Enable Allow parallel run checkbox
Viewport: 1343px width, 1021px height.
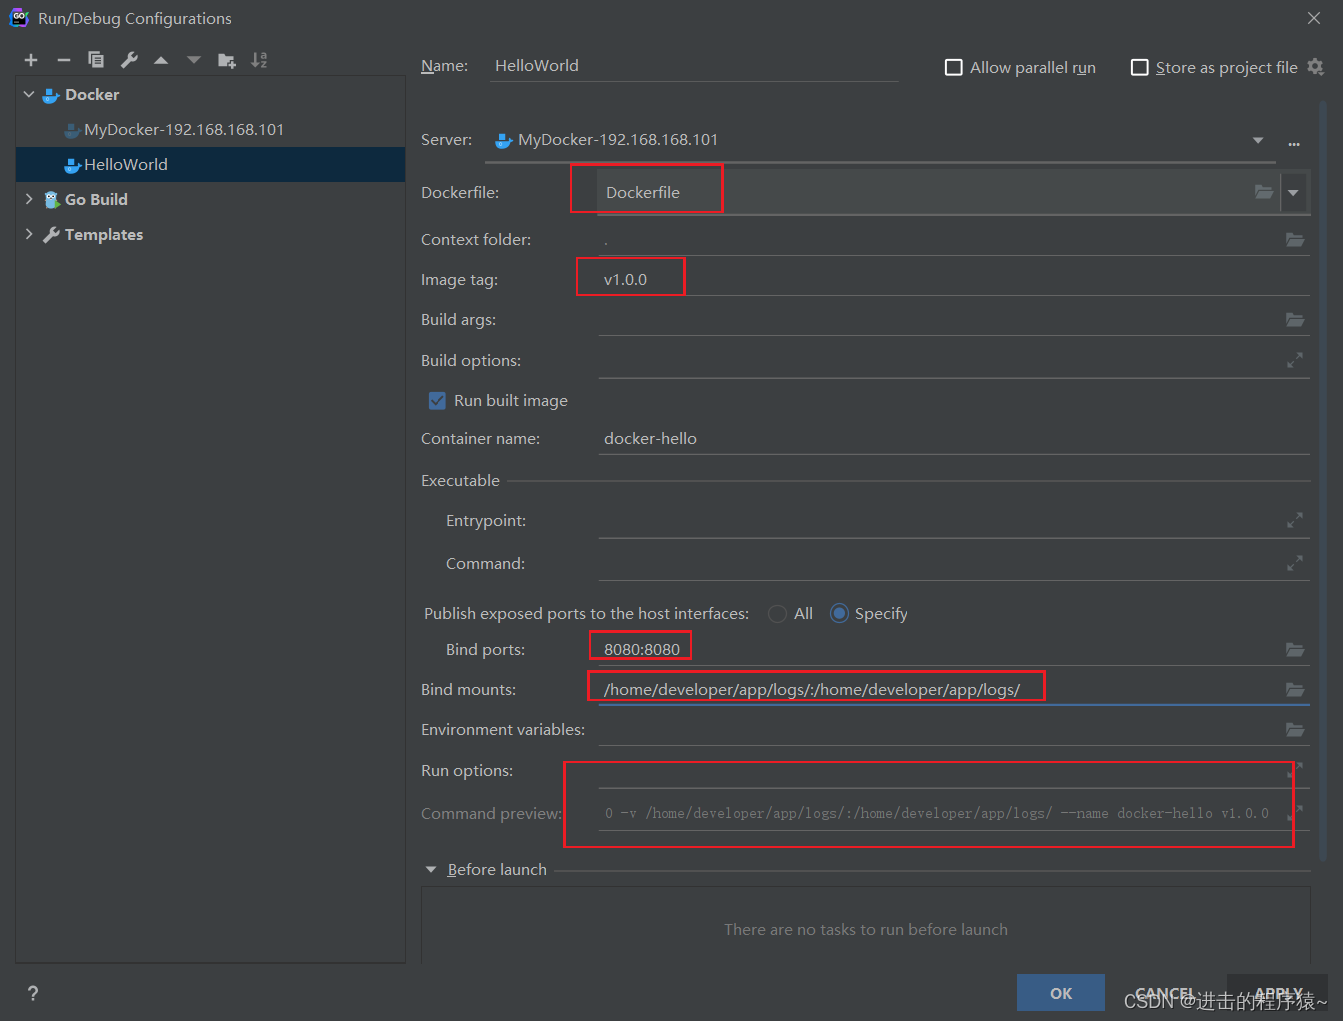point(954,67)
